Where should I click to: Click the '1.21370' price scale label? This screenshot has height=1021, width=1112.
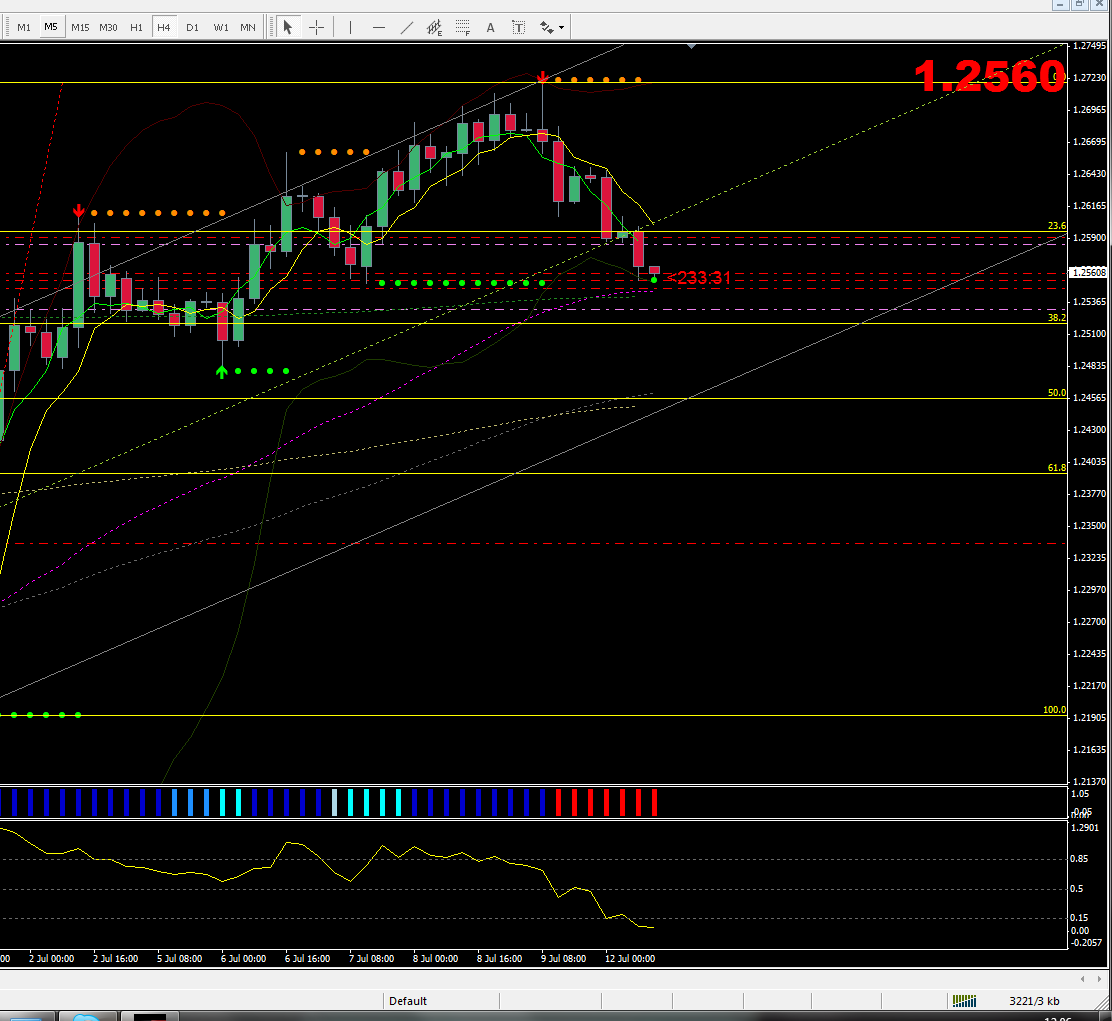coord(1089,781)
